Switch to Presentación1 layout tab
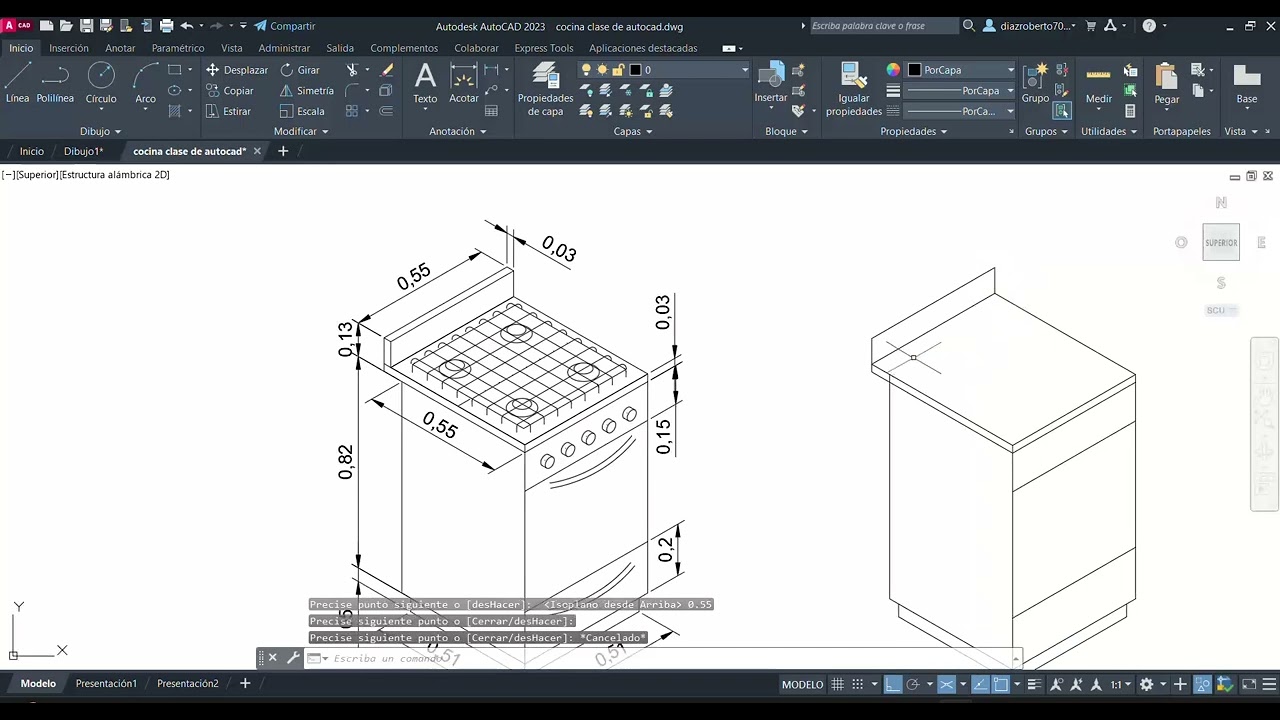The height and width of the screenshot is (720, 1280). (x=106, y=684)
